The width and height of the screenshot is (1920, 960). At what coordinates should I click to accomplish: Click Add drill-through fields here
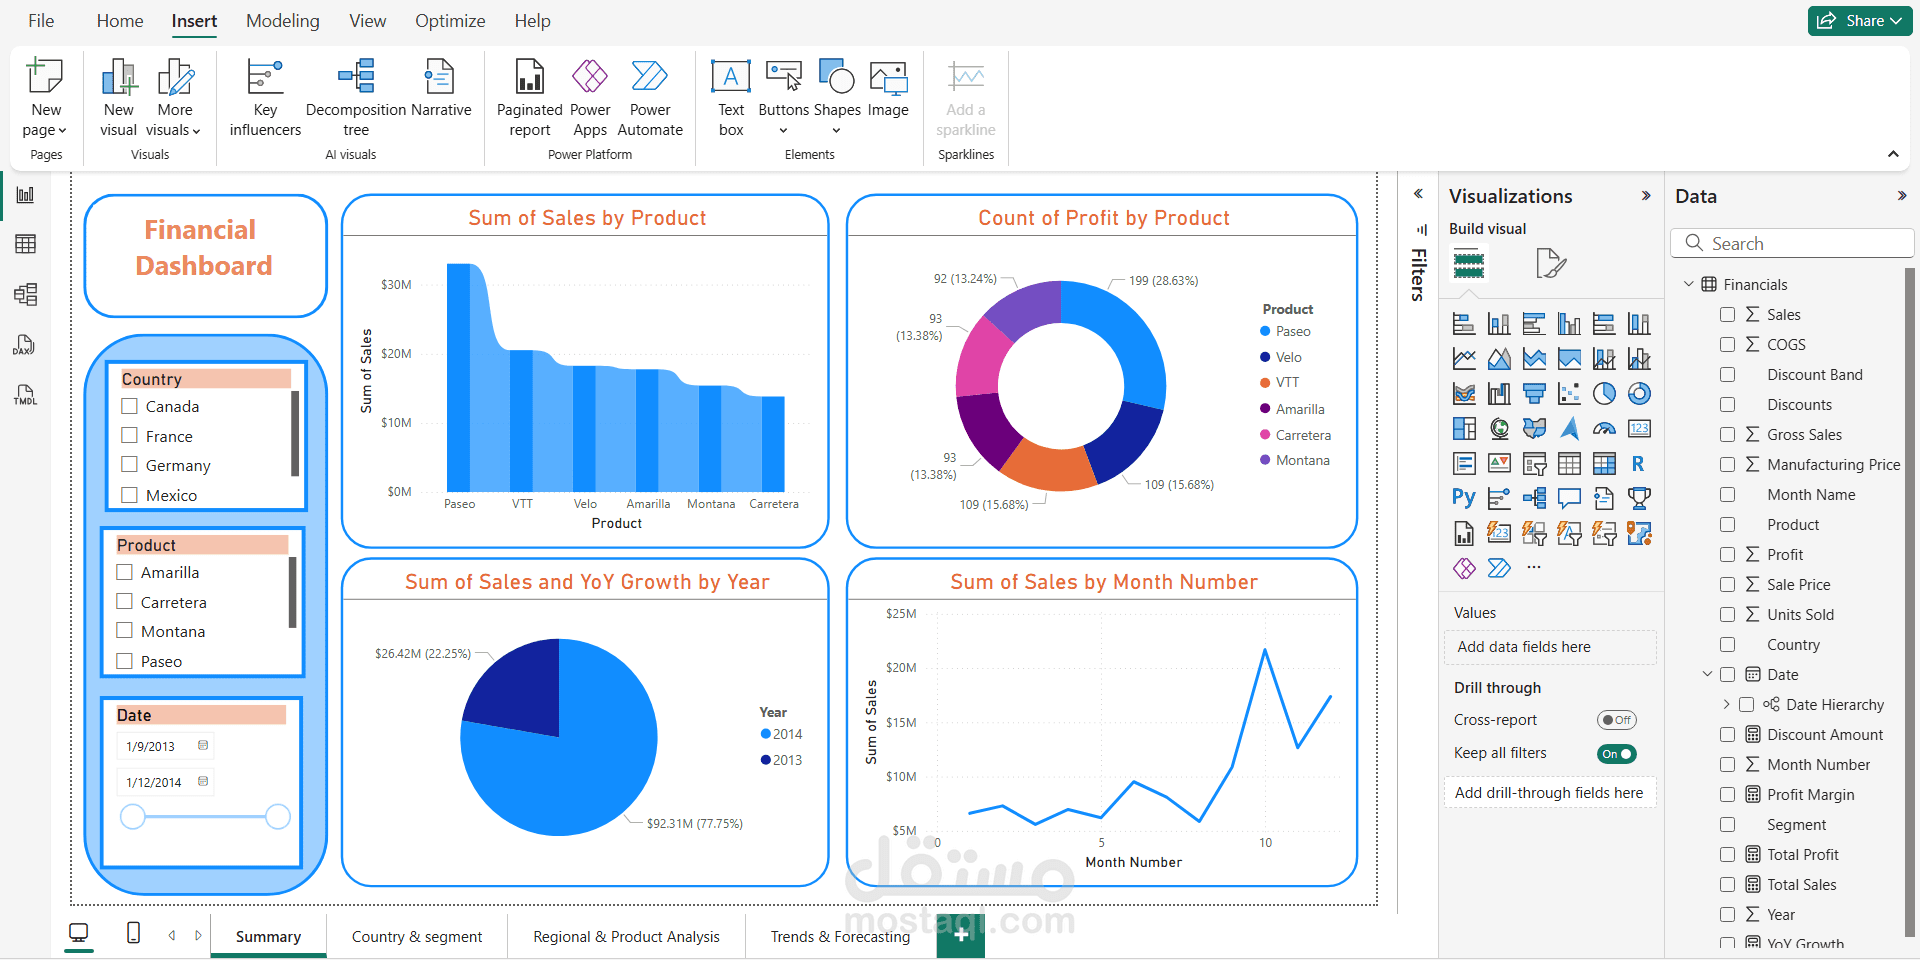[x=1550, y=792]
